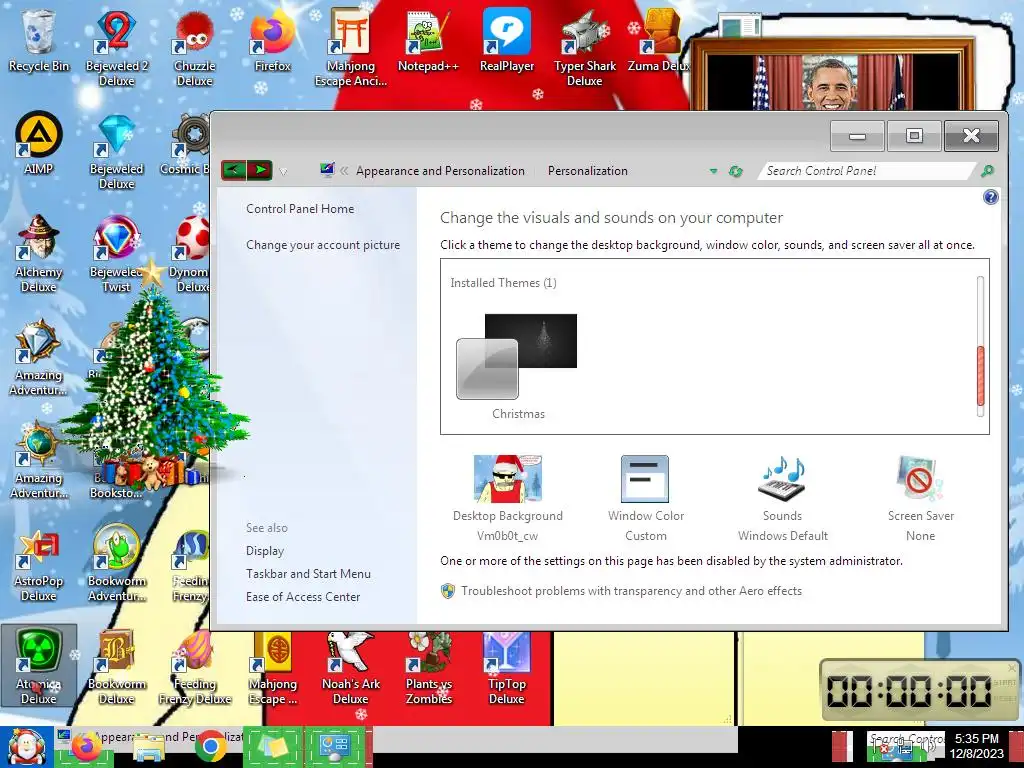Viewport: 1024px width, 768px height.
Task: Open AIMP desktop shortcut
Action: click(39, 144)
